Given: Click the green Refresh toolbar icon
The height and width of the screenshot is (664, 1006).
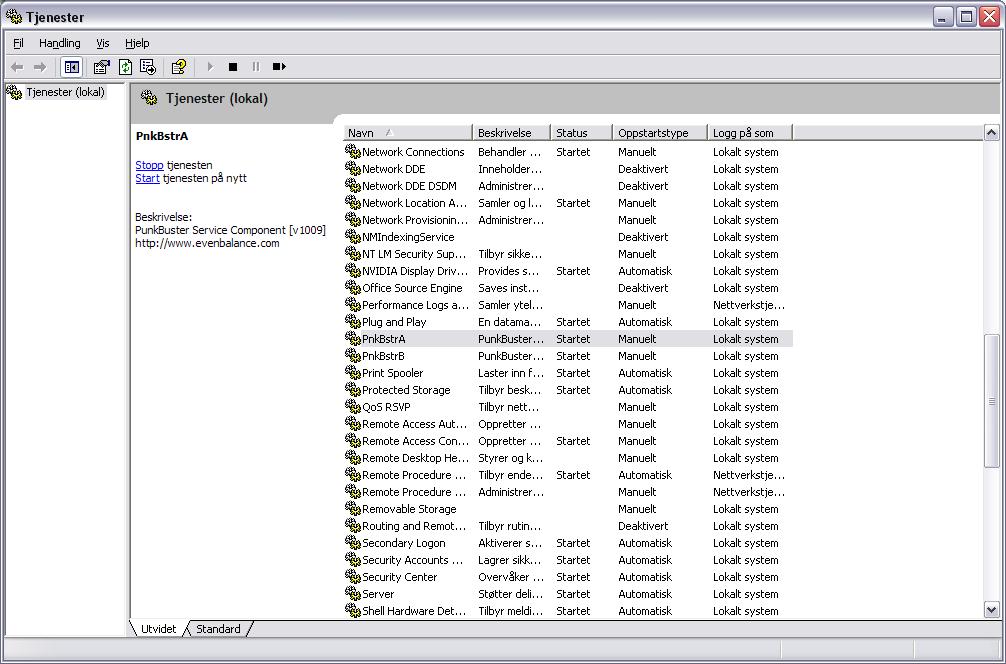Looking at the screenshot, I should (x=125, y=67).
